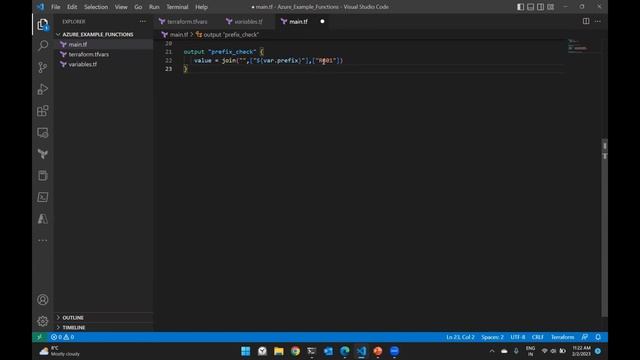Click the editor vertical scrollbar
The height and width of the screenshot is (360, 640).
604,227
